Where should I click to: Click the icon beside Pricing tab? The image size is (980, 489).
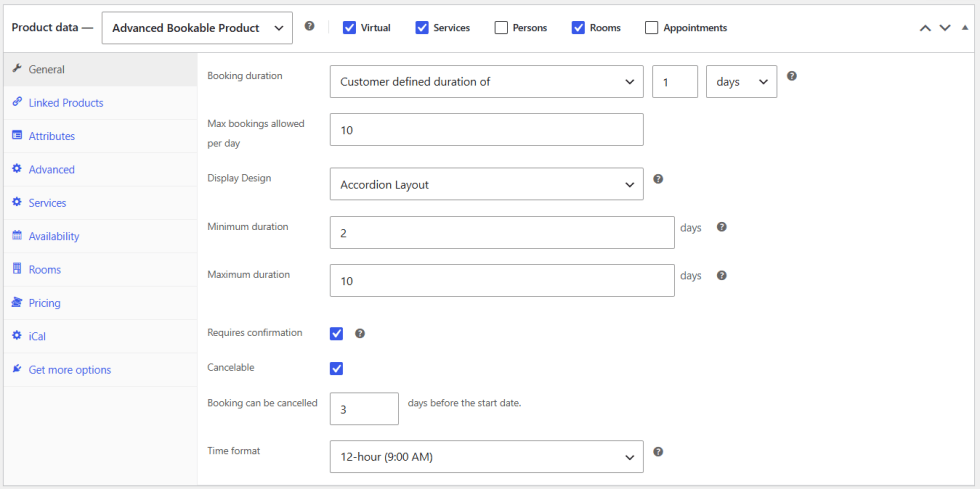point(17,303)
